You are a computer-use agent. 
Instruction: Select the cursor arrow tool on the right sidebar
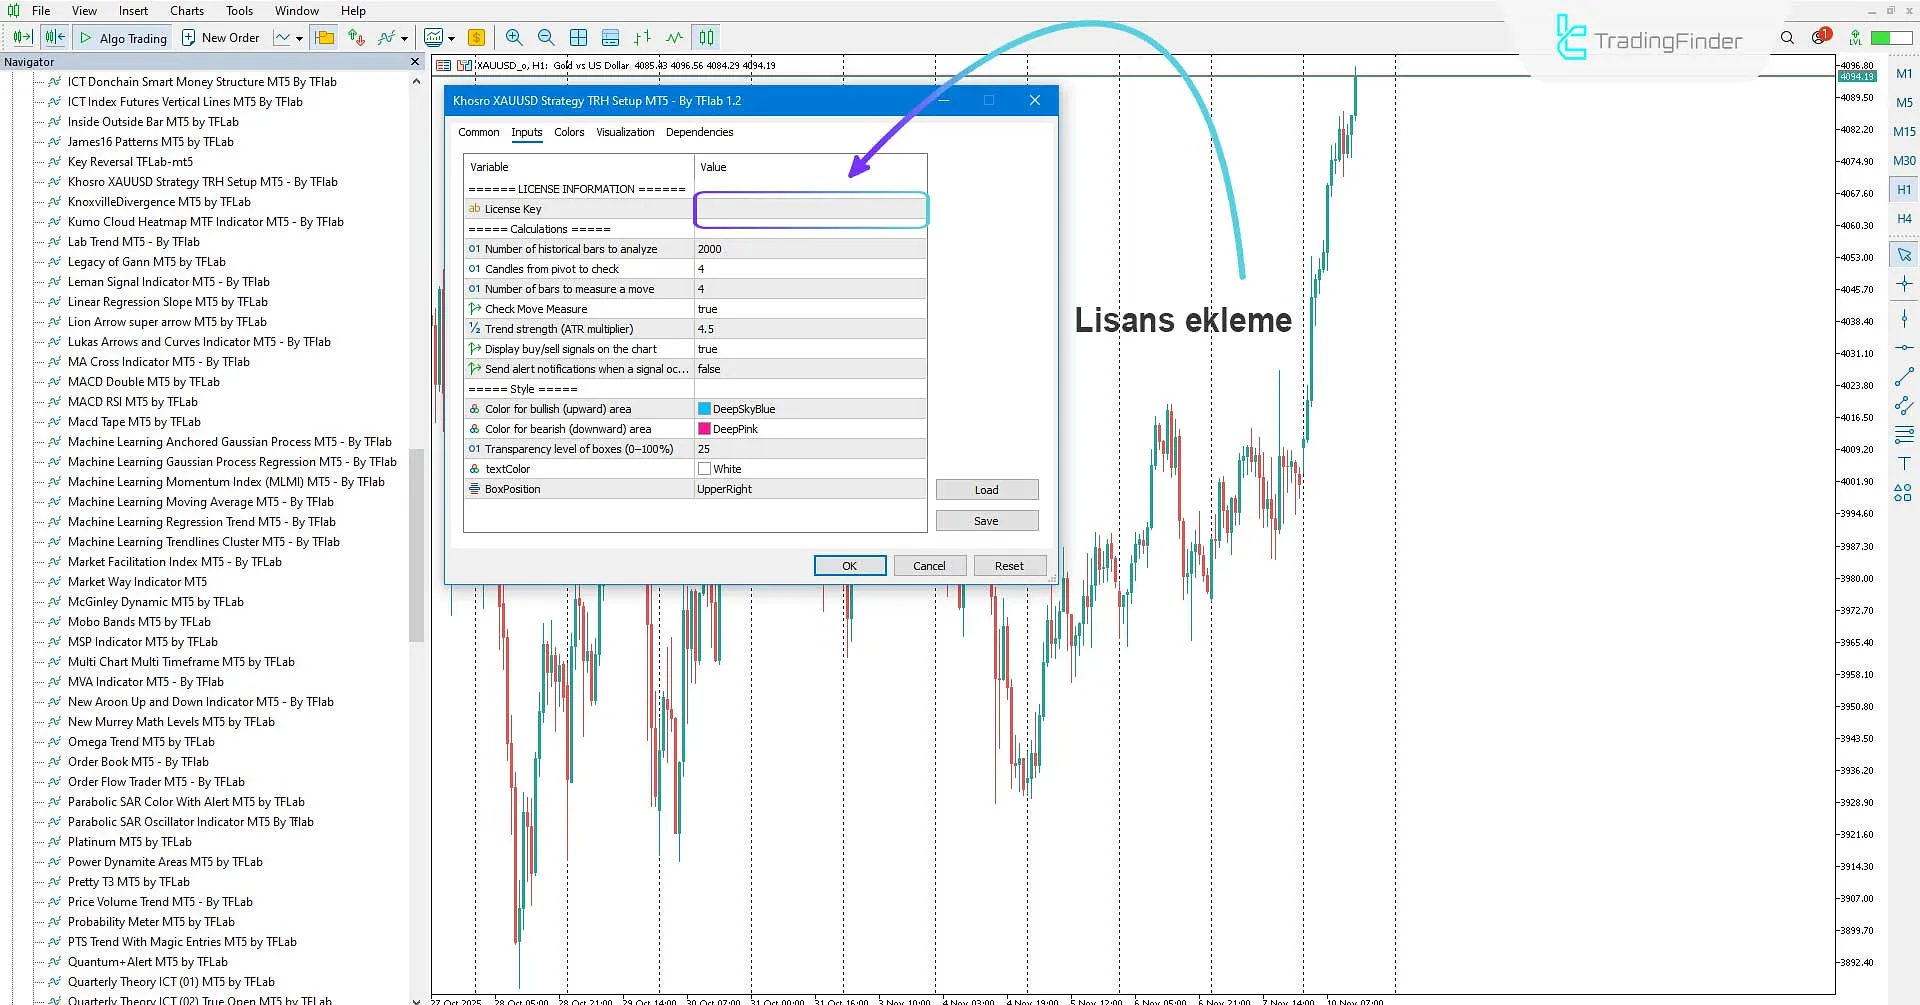[x=1903, y=254]
